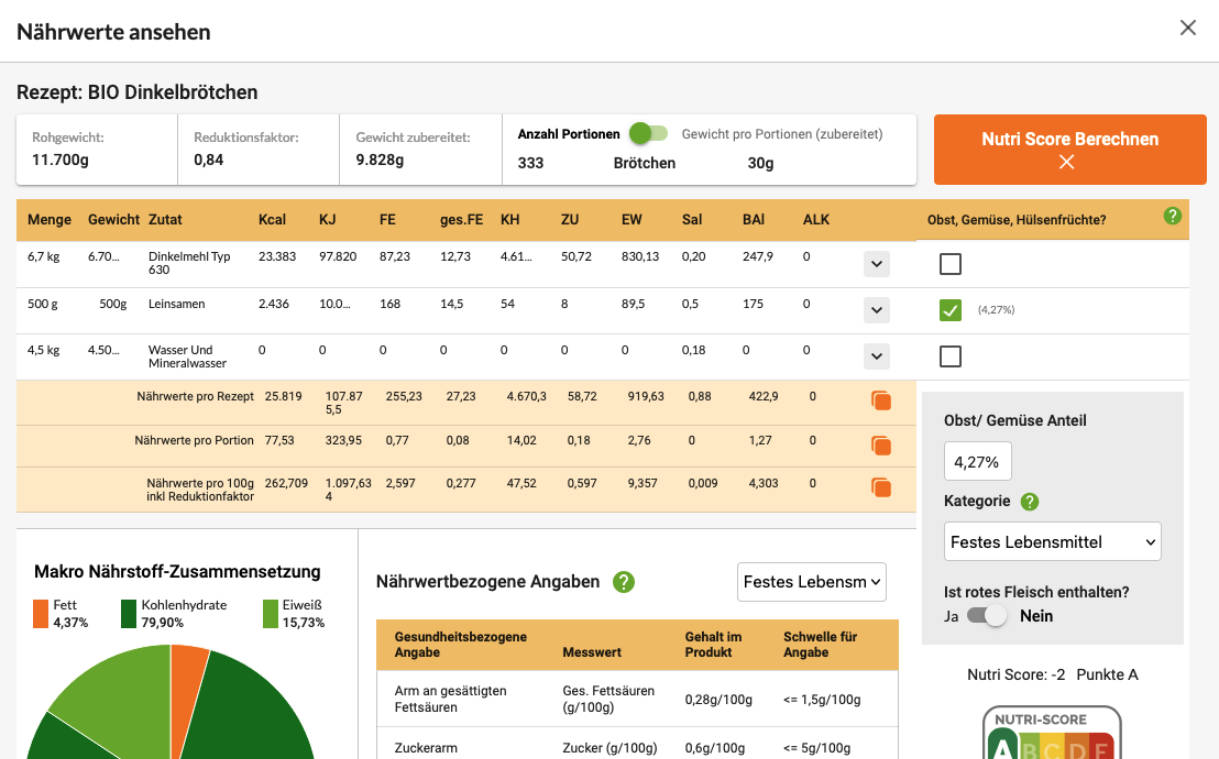This screenshot has width=1219, height=759.
Task: Click the Messwert column header
Action: (592, 652)
